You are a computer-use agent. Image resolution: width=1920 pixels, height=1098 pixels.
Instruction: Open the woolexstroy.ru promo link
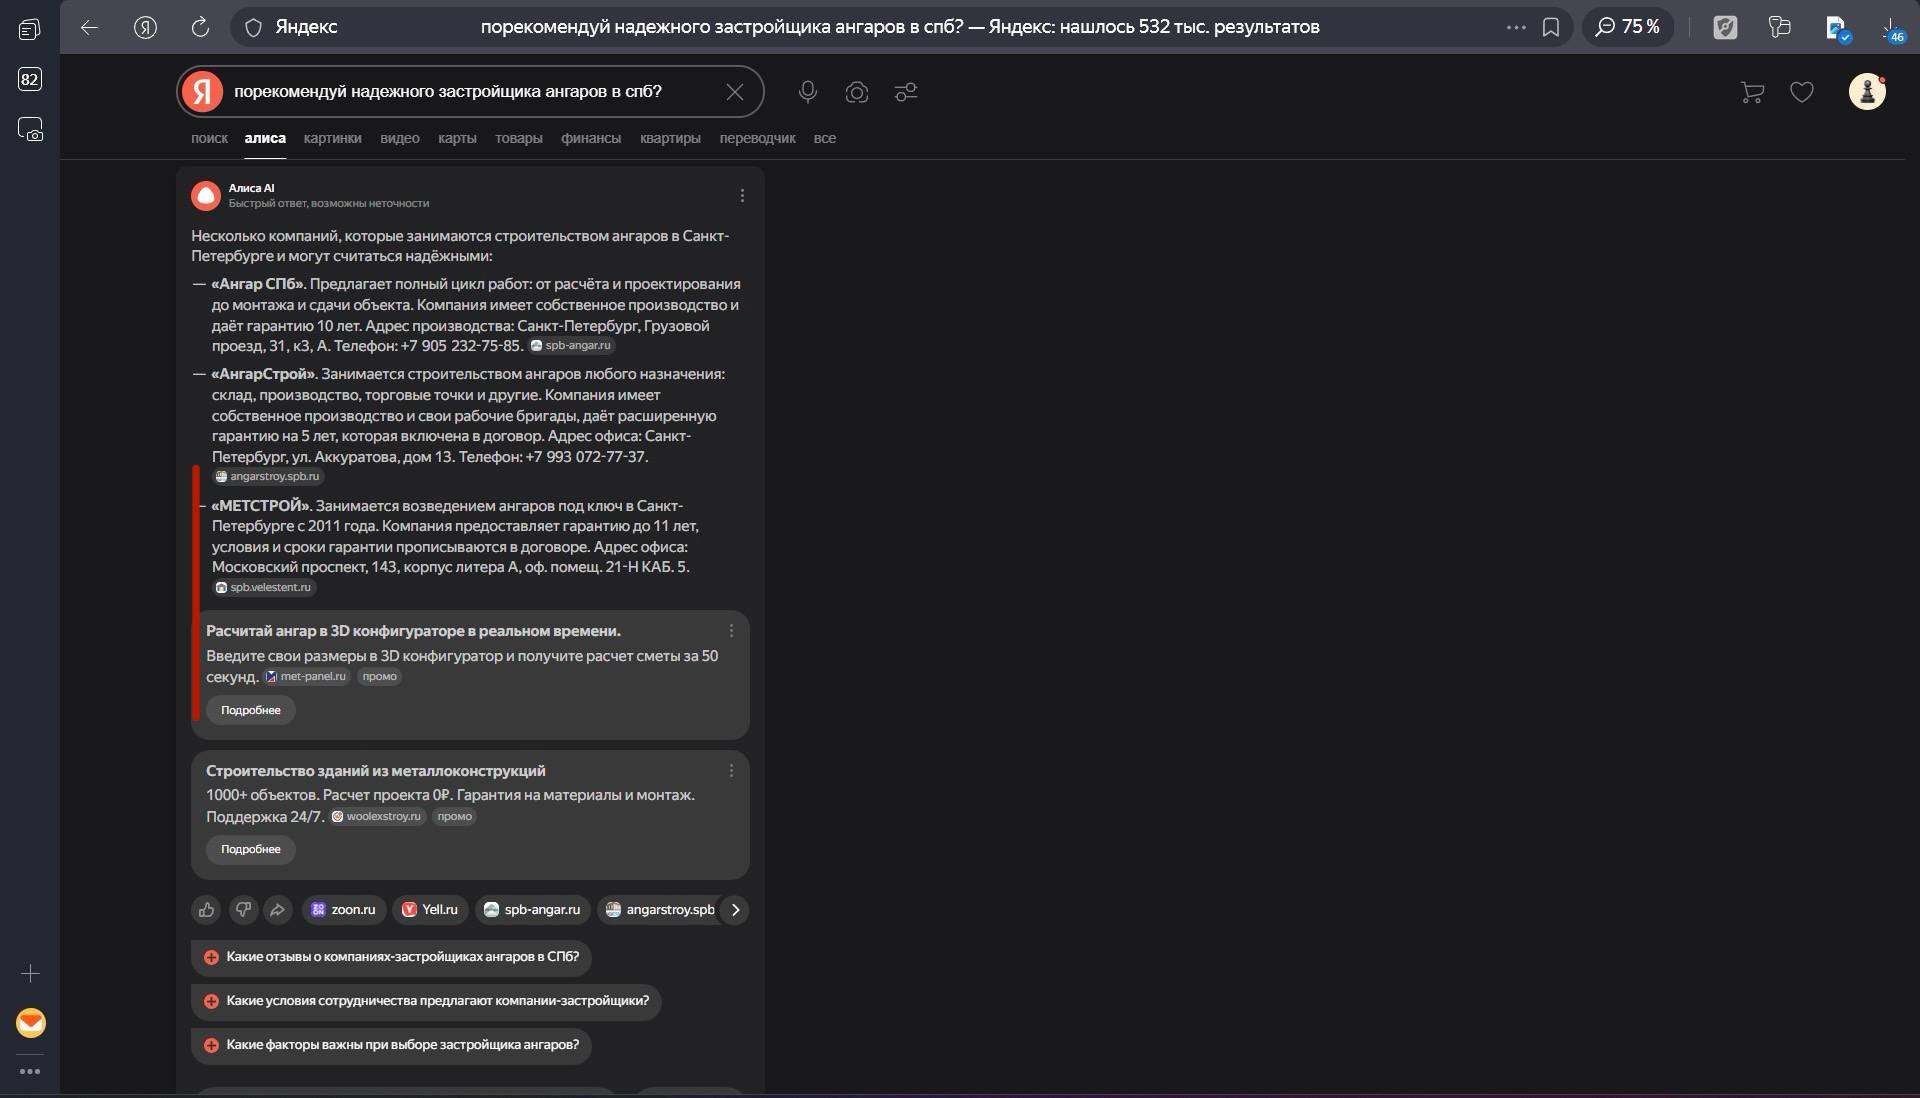click(378, 817)
